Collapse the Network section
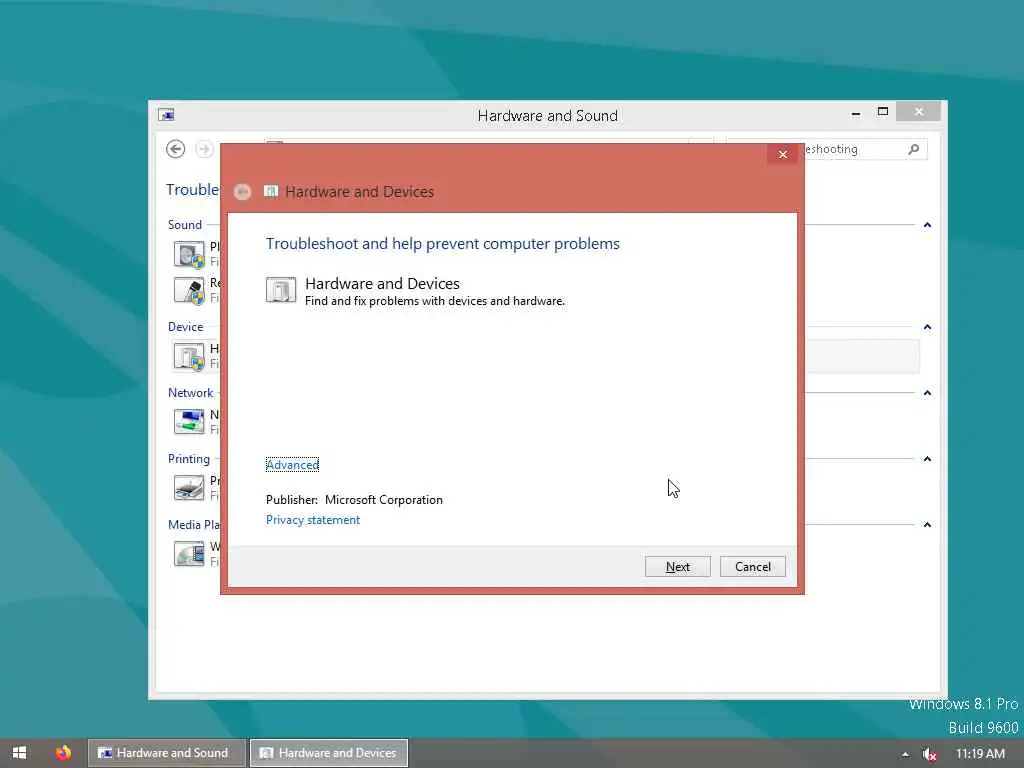This screenshot has width=1024, height=768. click(x=927, y=393)
